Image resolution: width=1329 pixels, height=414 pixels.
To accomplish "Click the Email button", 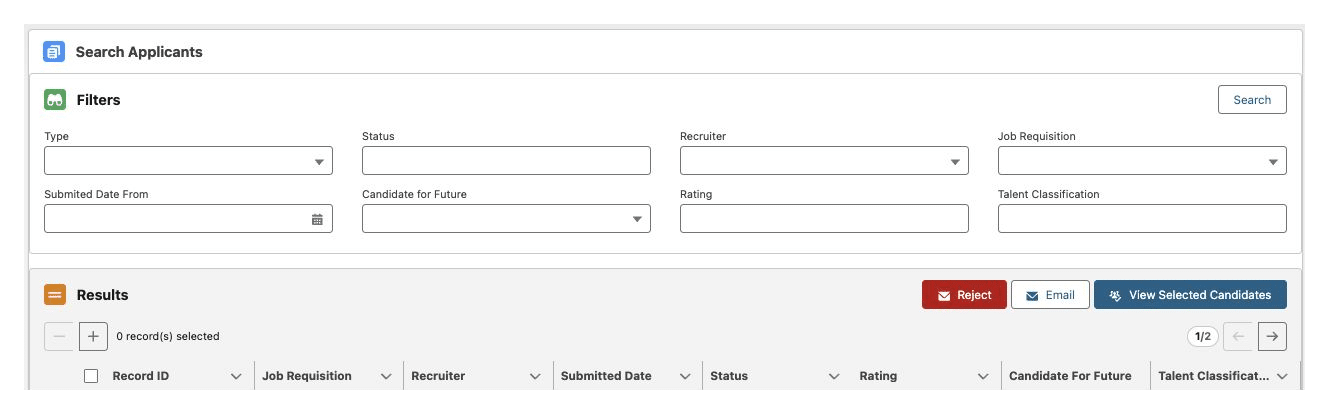I will point(1050,295).
